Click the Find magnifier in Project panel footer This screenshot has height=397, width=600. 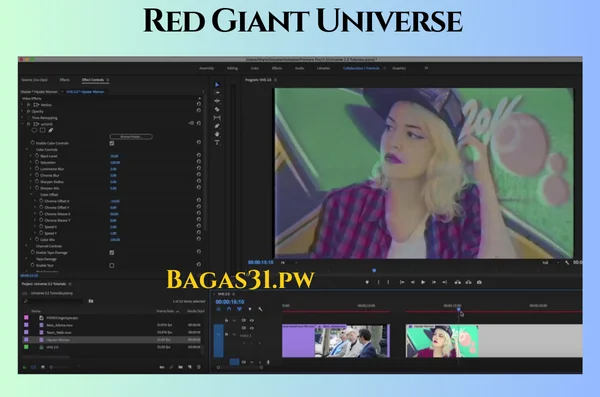[x=171, y=367]
